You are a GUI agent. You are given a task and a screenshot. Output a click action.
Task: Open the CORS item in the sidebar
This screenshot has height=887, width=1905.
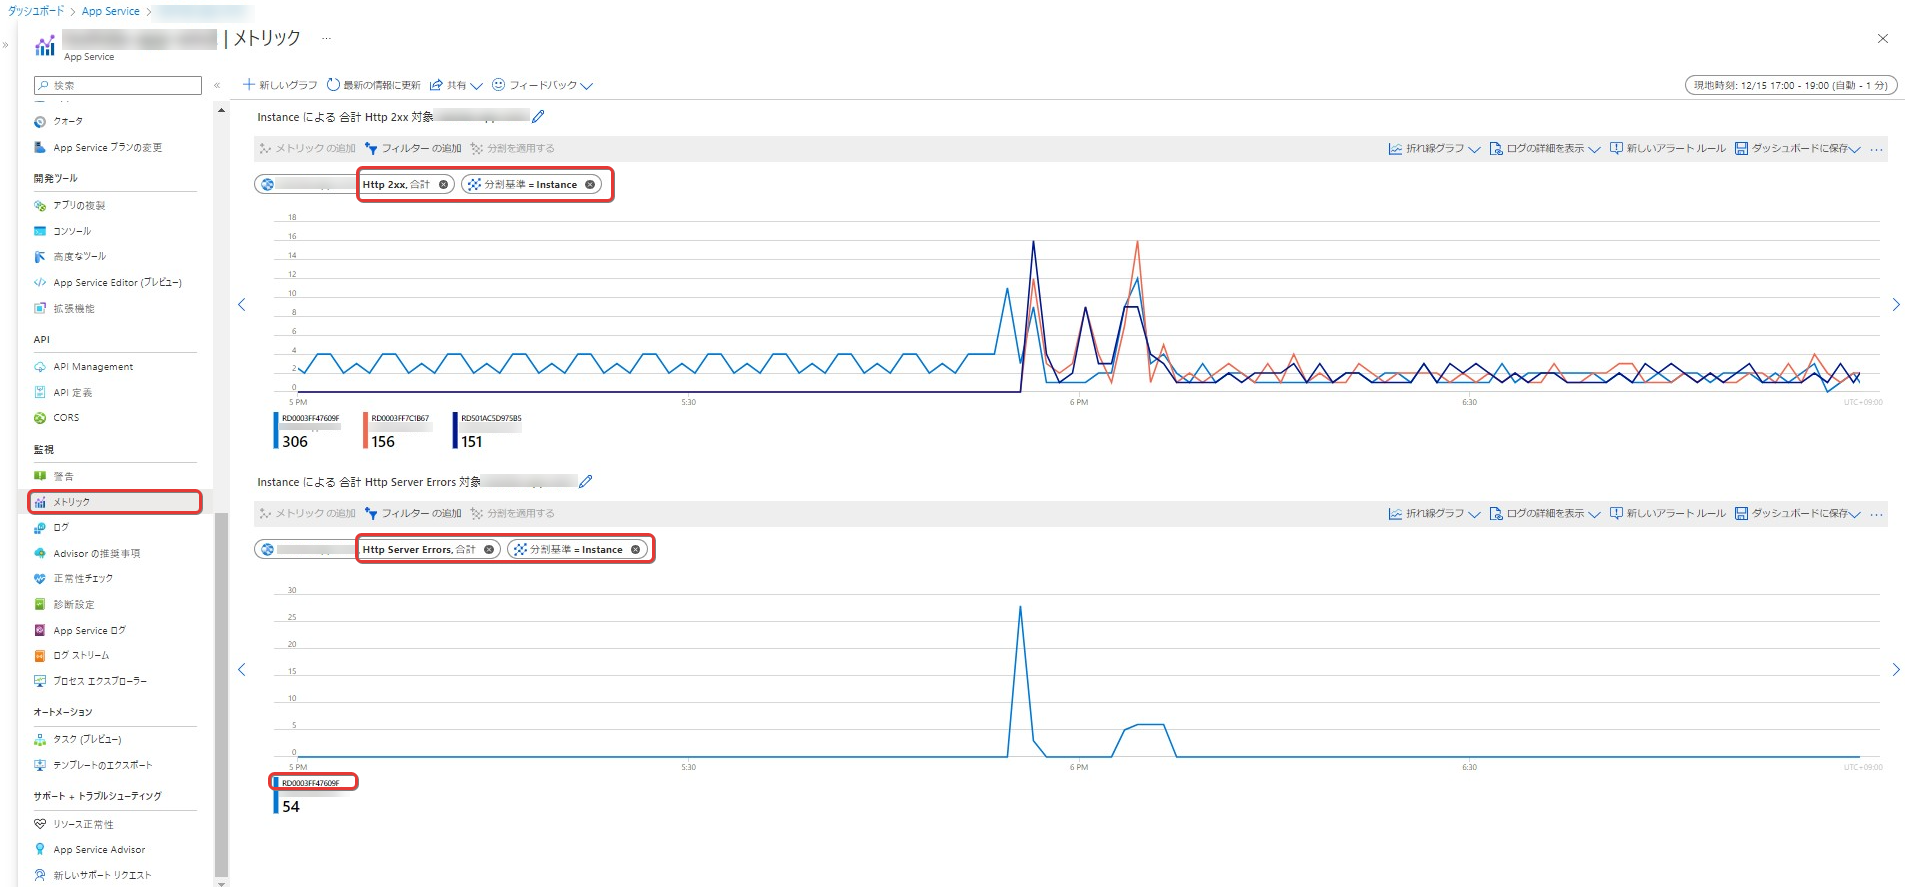point(66,418)
